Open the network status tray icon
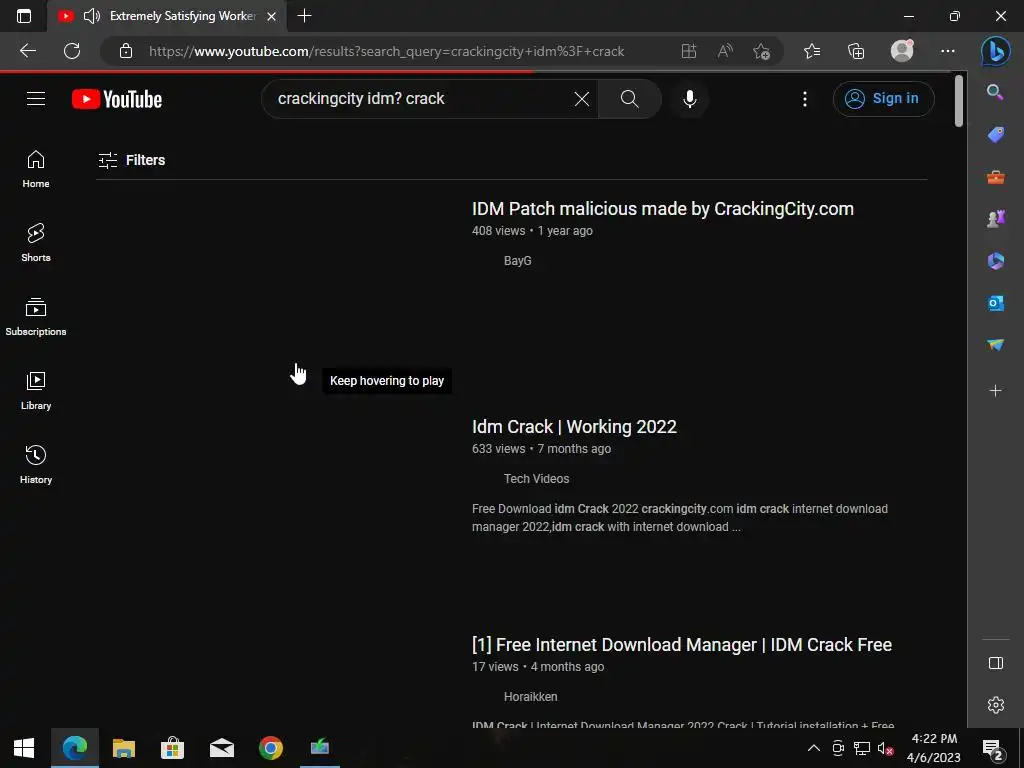 (861, 748)
